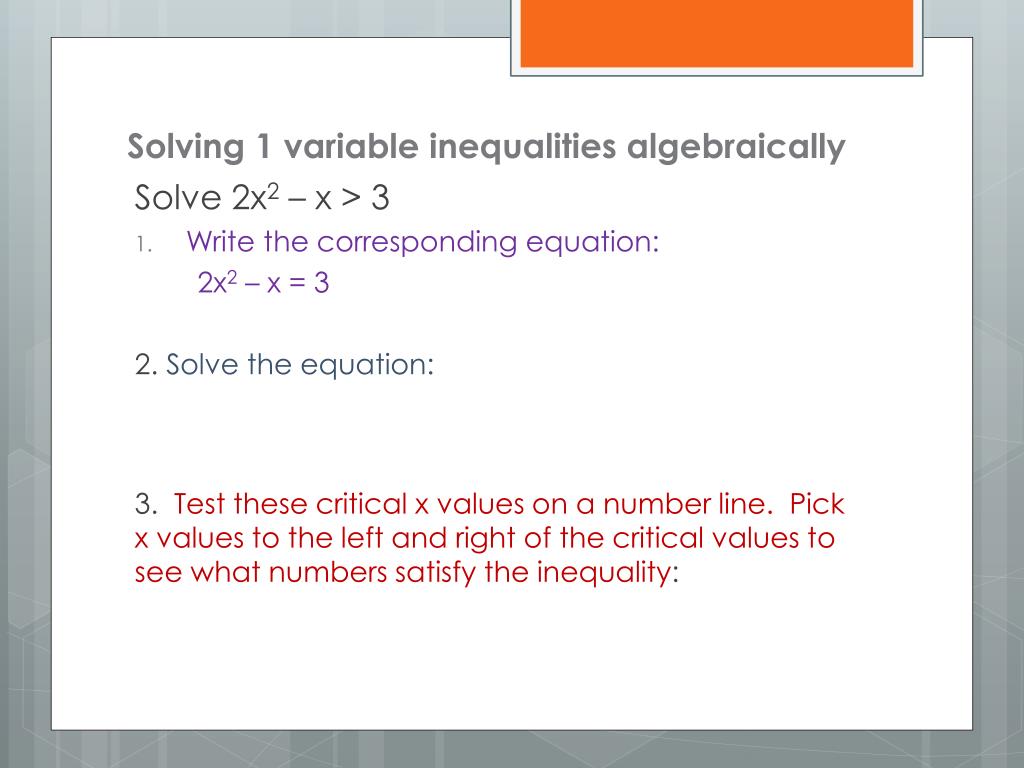Click the "Solve 2x² – x > 3" line
Viewport: 1024px width, 768px height.
261,198
